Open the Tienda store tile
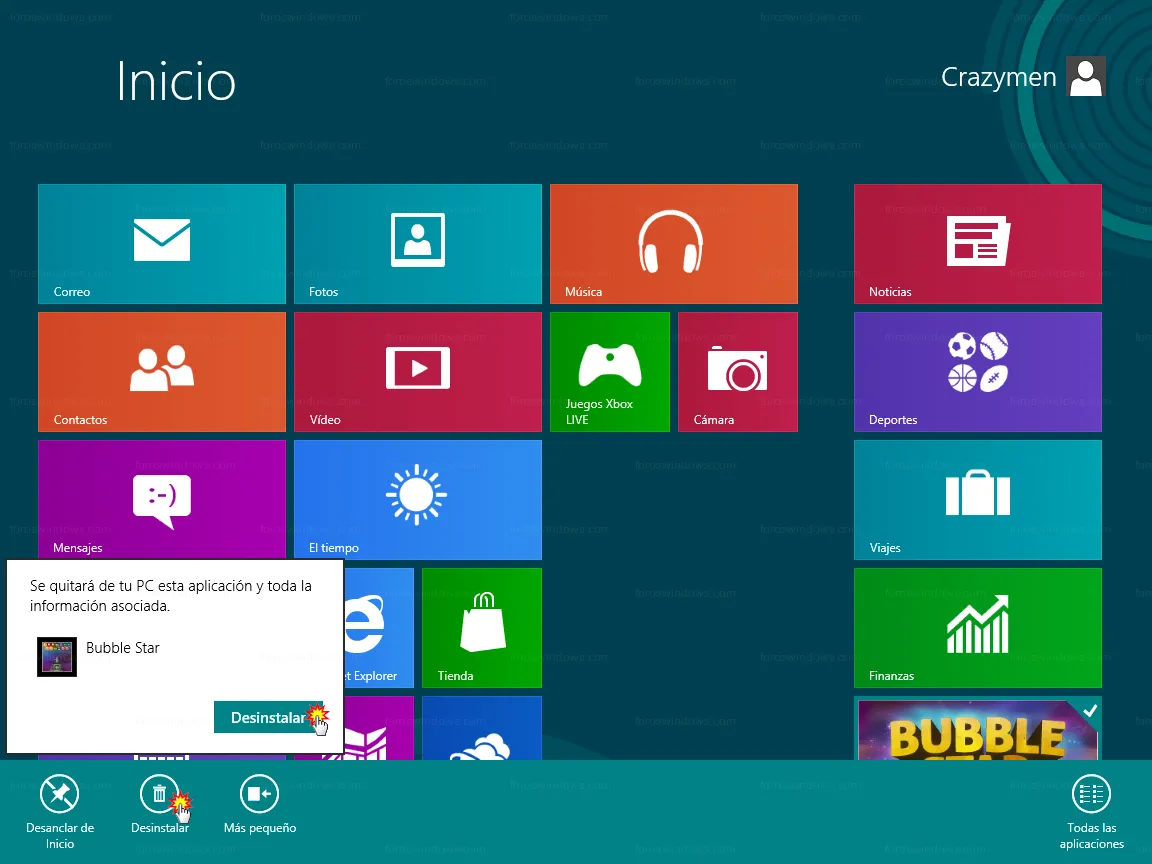Screen dimensions: 1152x864 482,627
